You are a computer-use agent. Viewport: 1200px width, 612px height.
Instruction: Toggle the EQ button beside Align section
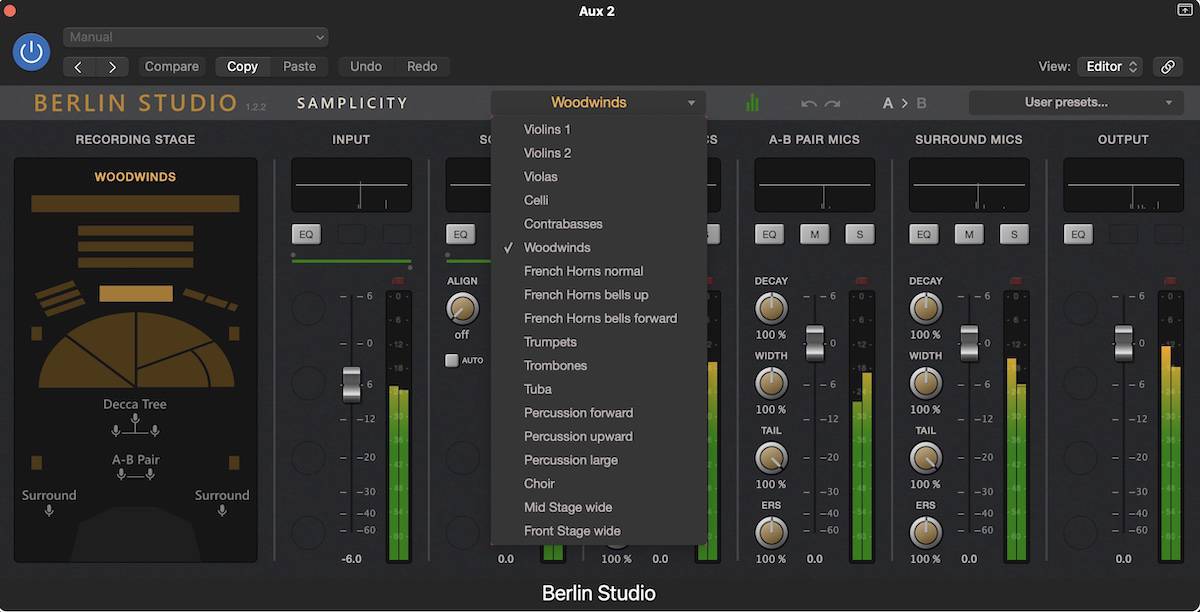[x=460, y=234]
